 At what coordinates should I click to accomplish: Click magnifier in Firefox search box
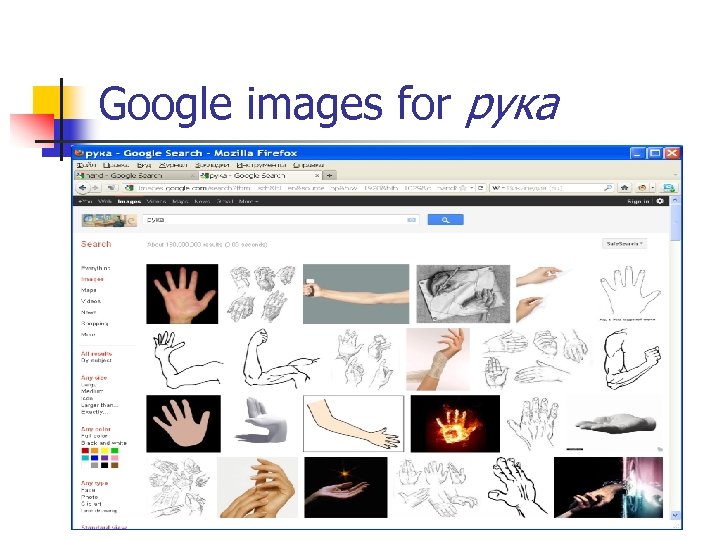pyautogui.click(x=608, y=188)
